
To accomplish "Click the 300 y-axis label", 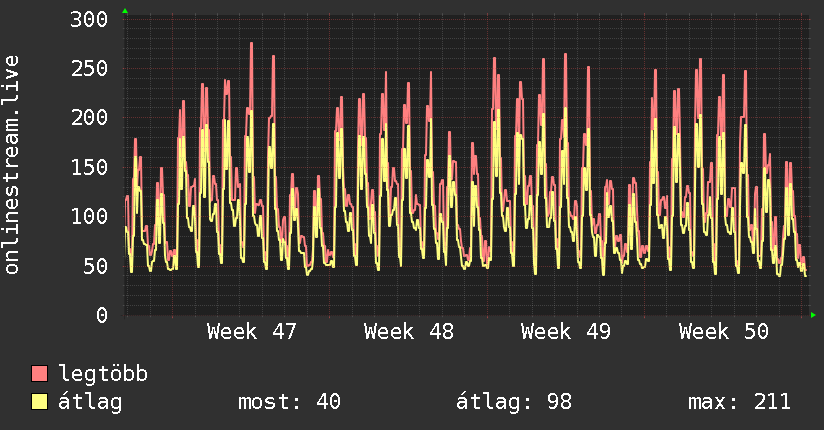I will tap(89, 19).
